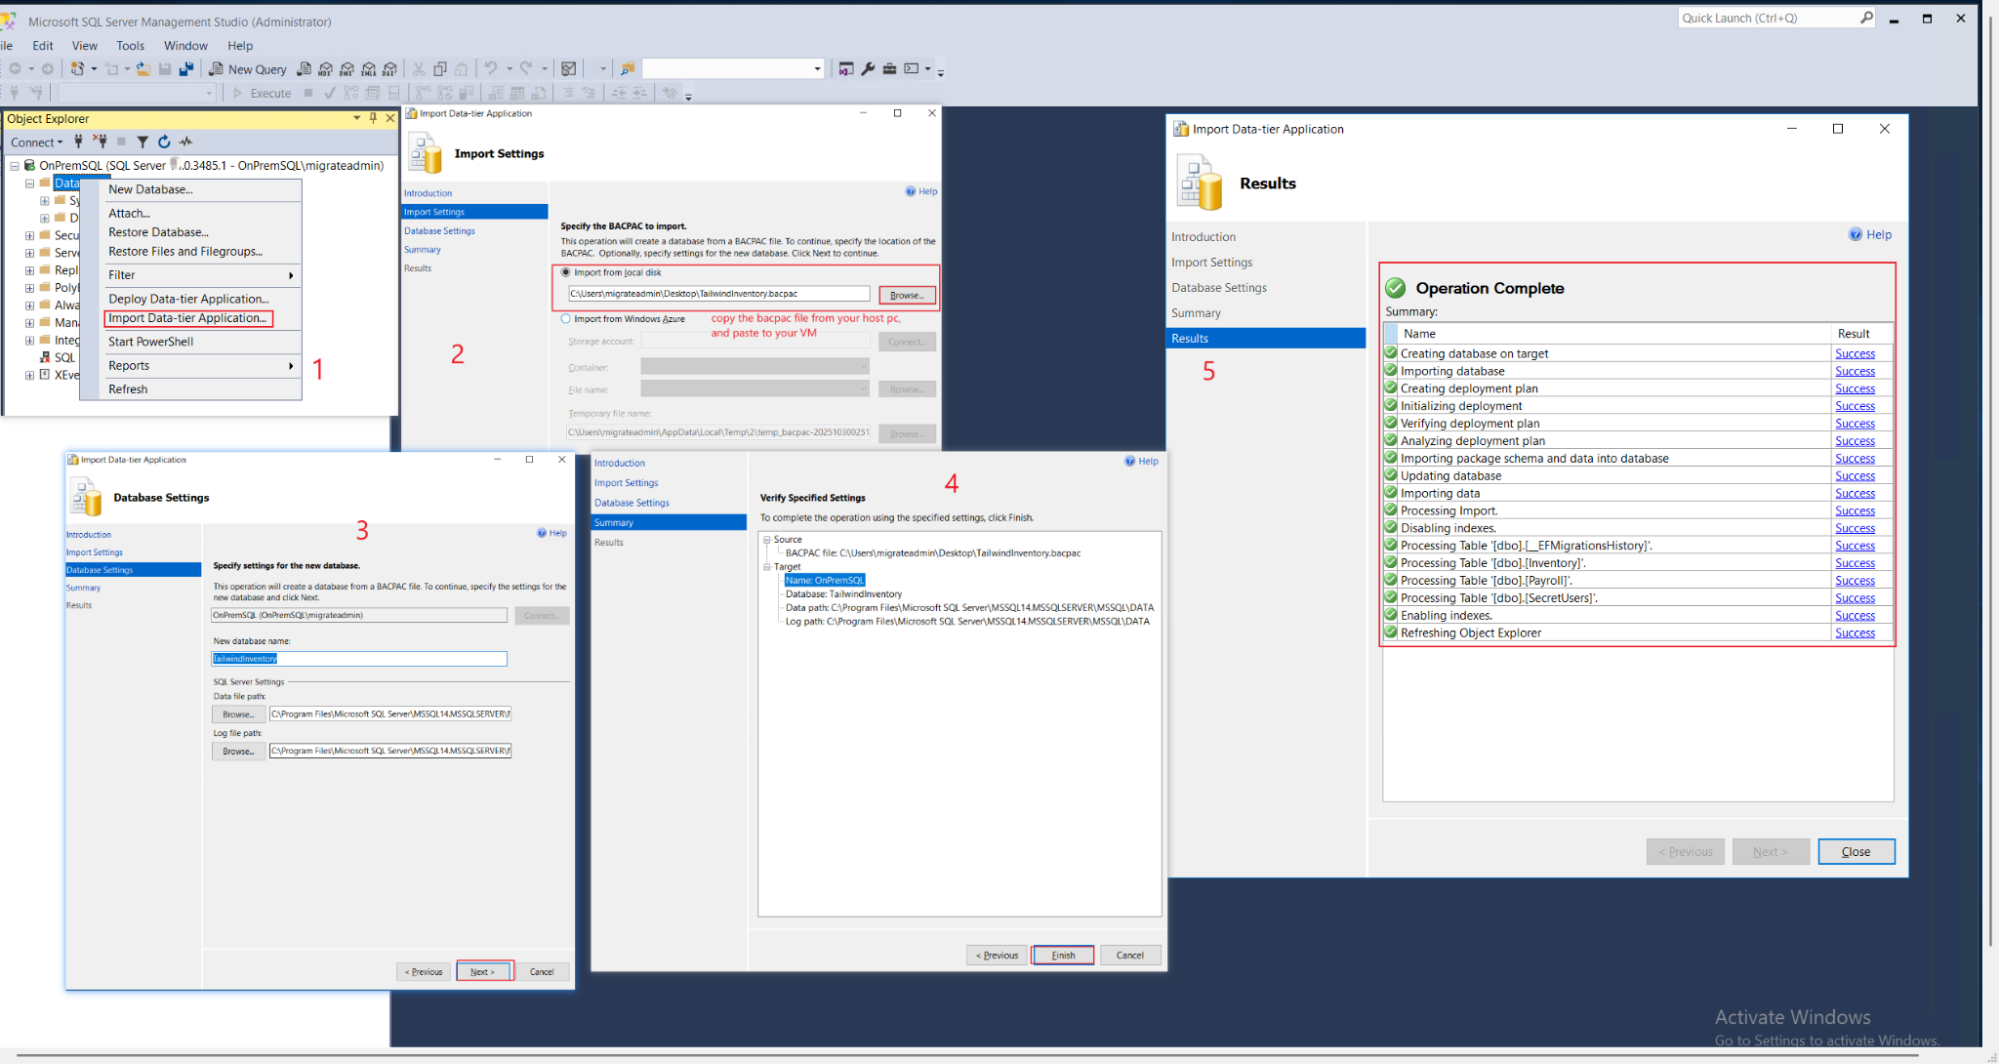Click the wrench Properties icon in main toolbar
Screen dimensions: 1999x1064
pyautogui.click(x=868, y=69)
